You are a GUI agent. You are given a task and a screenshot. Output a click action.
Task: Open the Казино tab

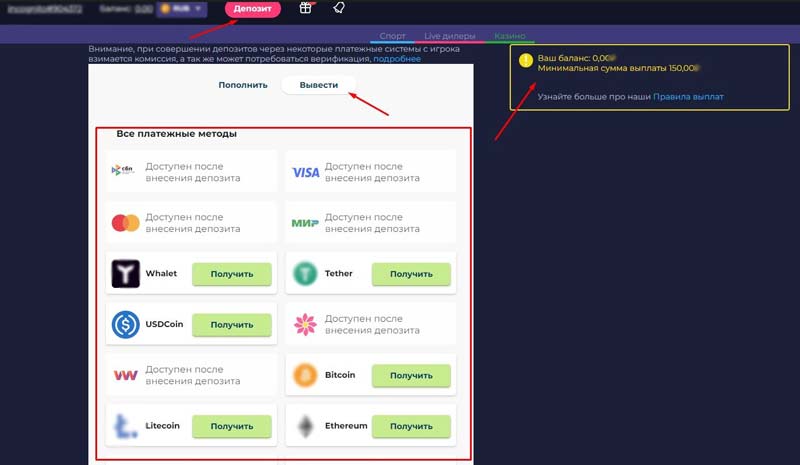coord(509,36)
